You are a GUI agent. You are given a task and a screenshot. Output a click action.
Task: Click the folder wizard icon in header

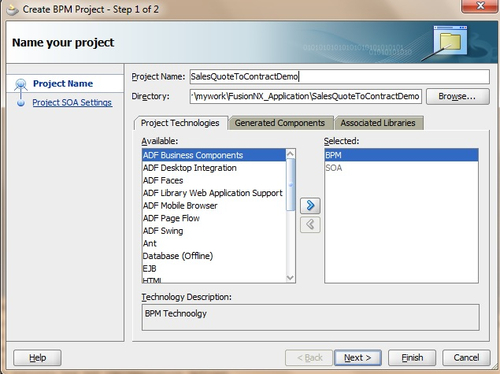(450, 41)
